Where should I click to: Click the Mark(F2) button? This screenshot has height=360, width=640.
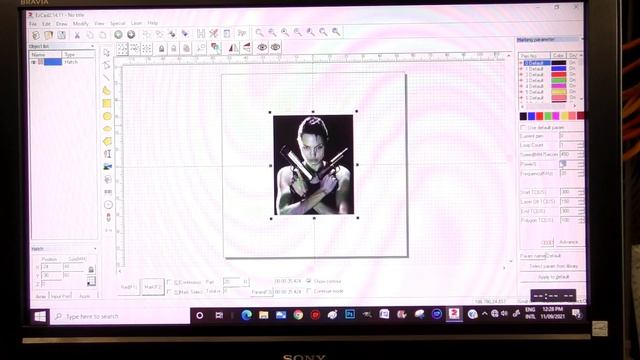point(153,287)
